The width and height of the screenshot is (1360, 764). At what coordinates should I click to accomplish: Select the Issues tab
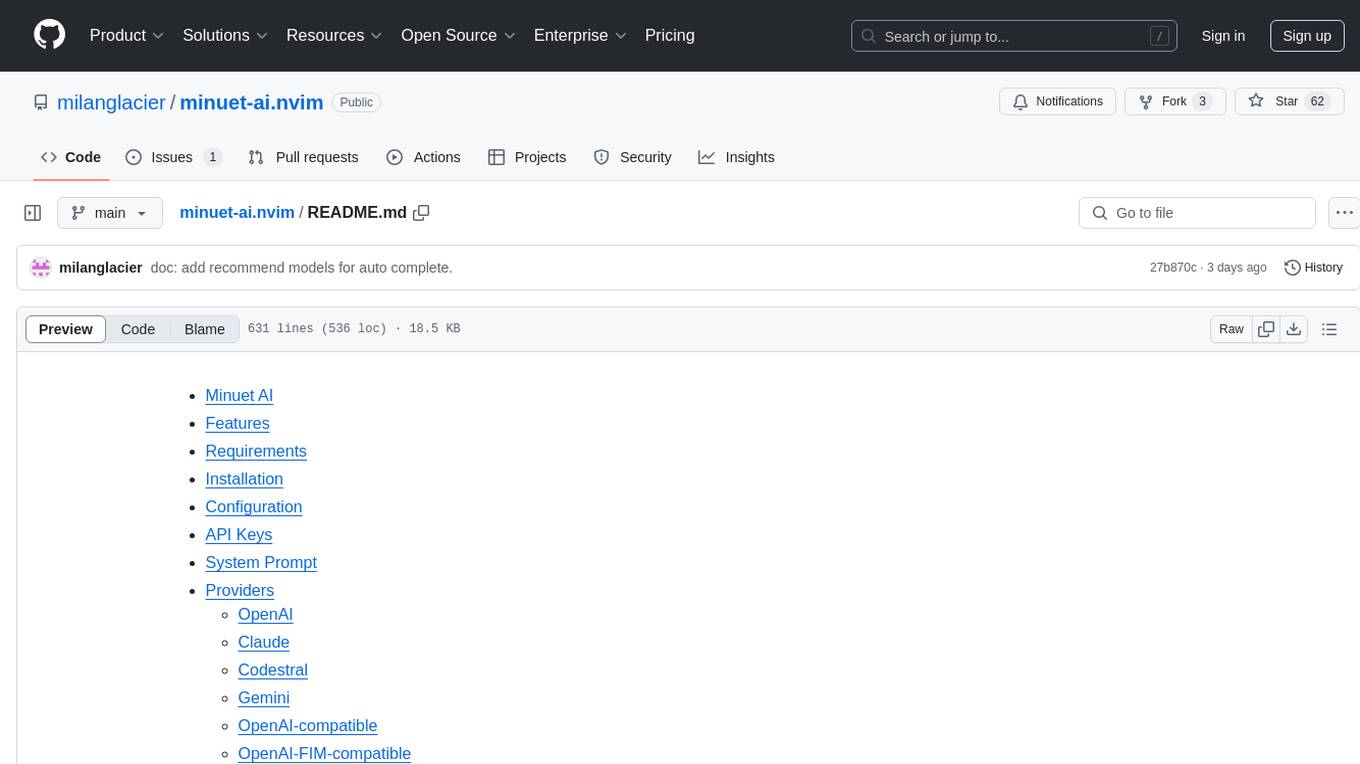coord(174,157)
